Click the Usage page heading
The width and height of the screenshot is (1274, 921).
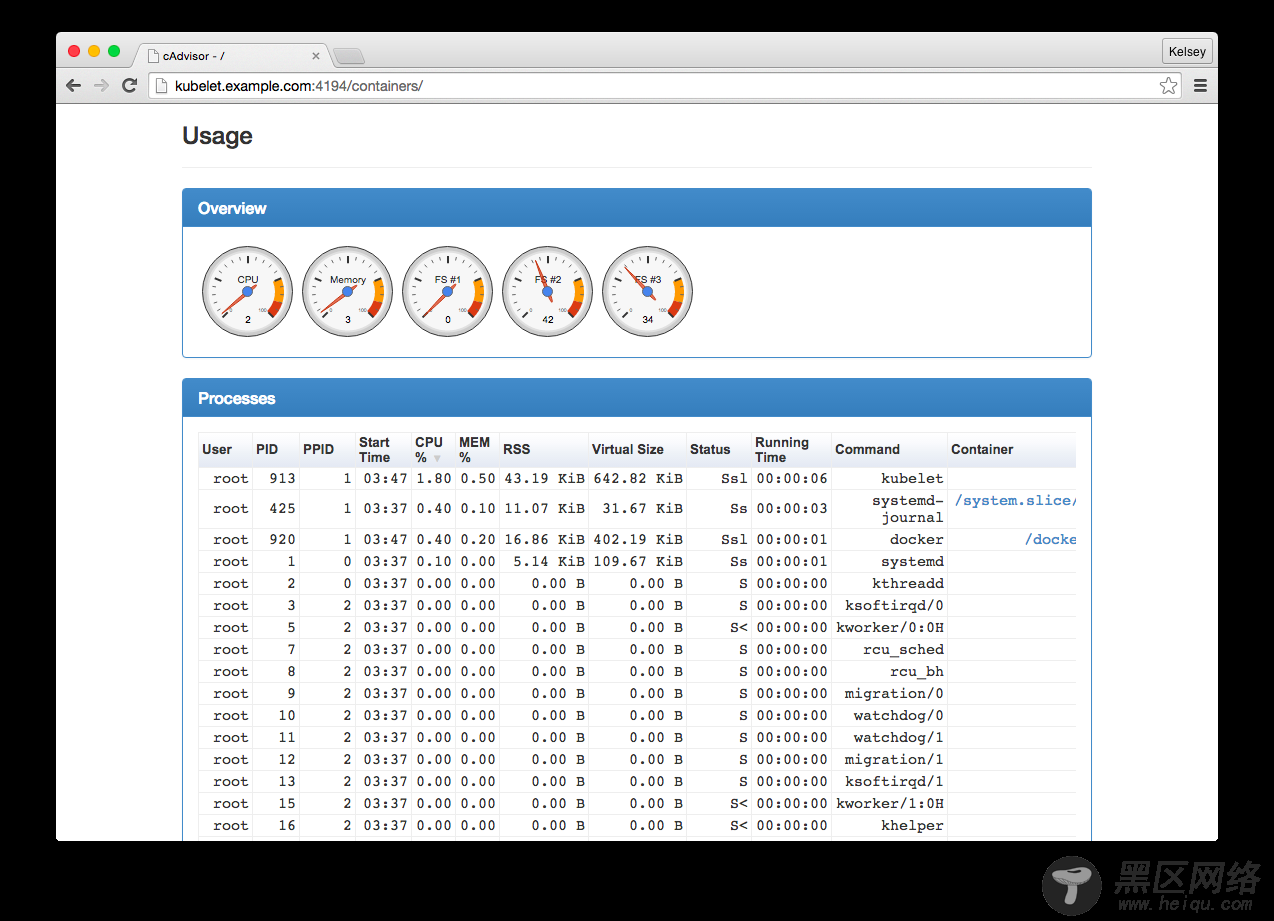click(x=217, y=136)
